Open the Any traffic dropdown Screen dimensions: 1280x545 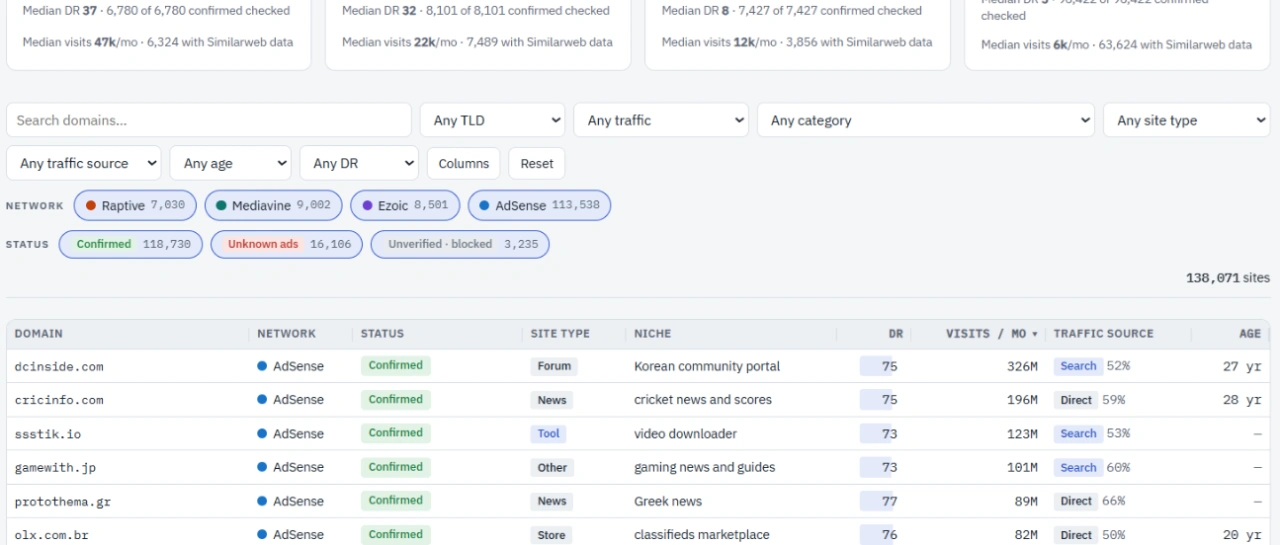click(661, 120)
